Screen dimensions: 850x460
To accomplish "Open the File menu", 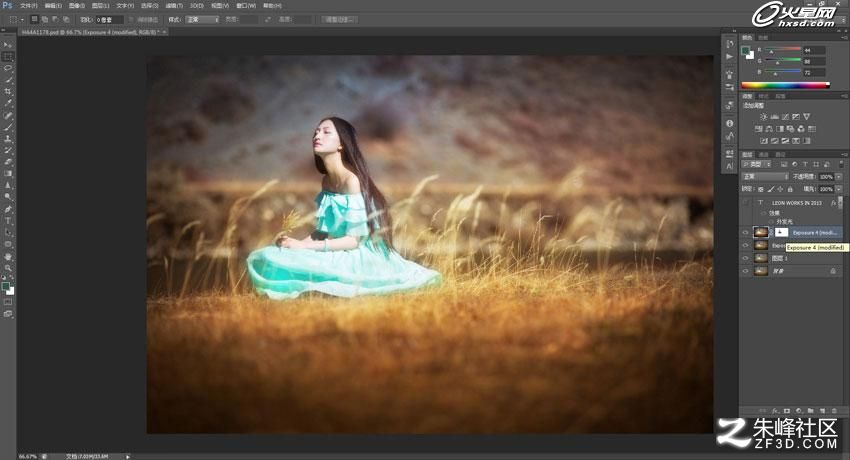I will coord(28,5).
